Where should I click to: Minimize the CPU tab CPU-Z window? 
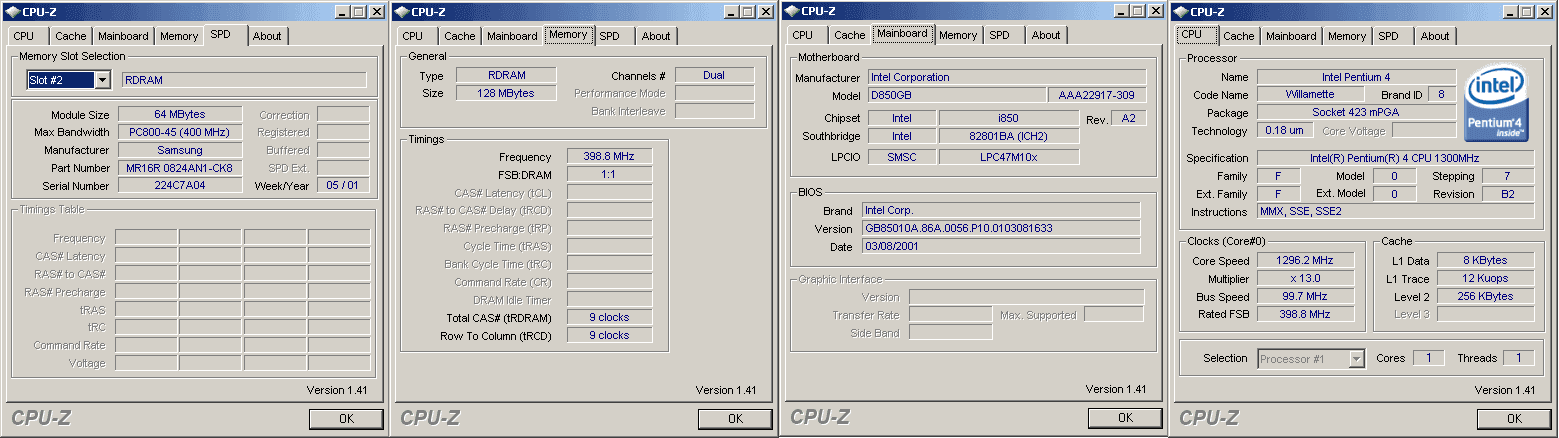click(x=1510, y=12)
